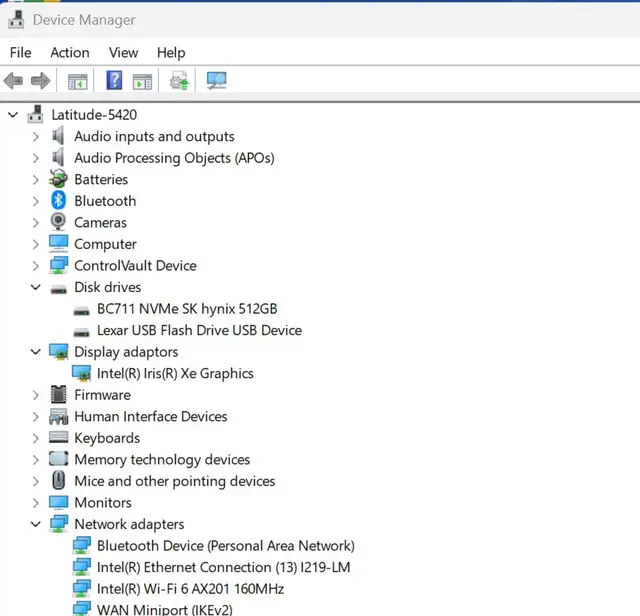Collapse the Network adapters chevron
Screen dimensions: 640x616
pos(36,524)
